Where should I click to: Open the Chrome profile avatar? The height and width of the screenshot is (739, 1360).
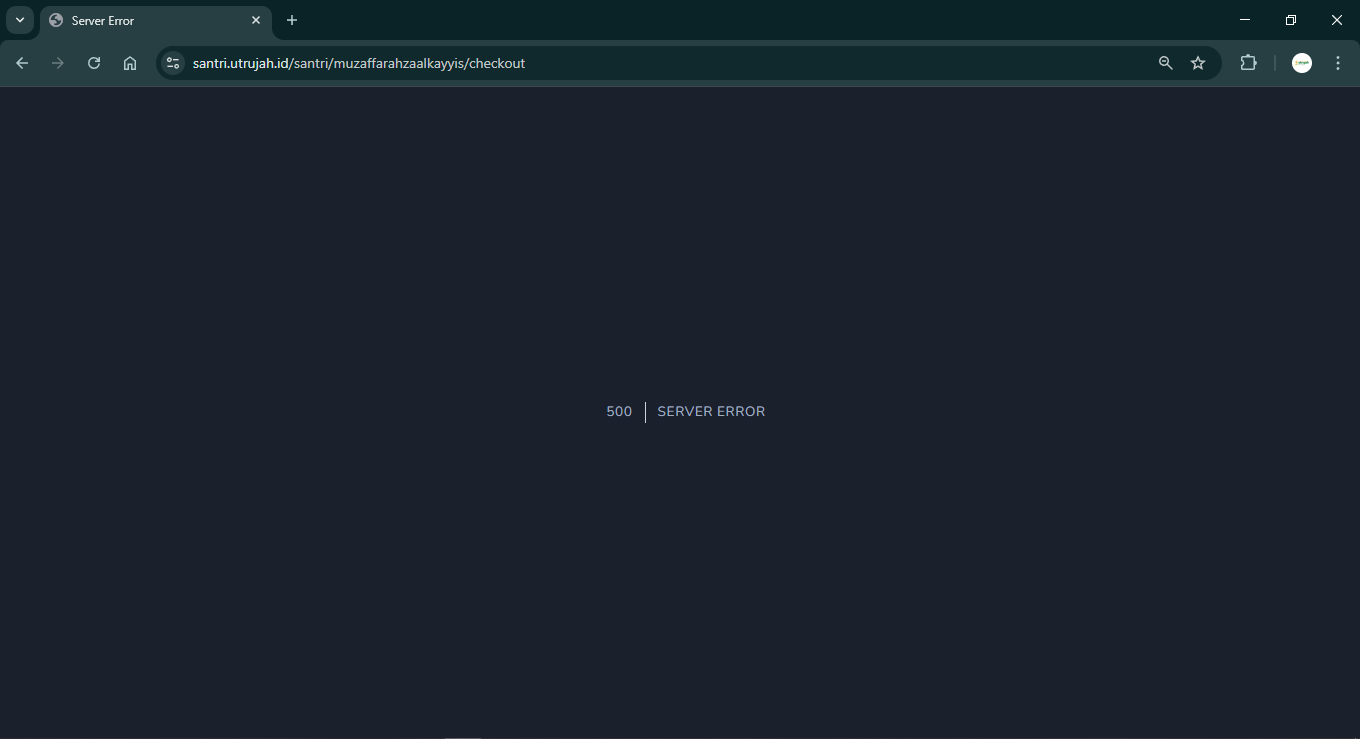[1302, 63]
